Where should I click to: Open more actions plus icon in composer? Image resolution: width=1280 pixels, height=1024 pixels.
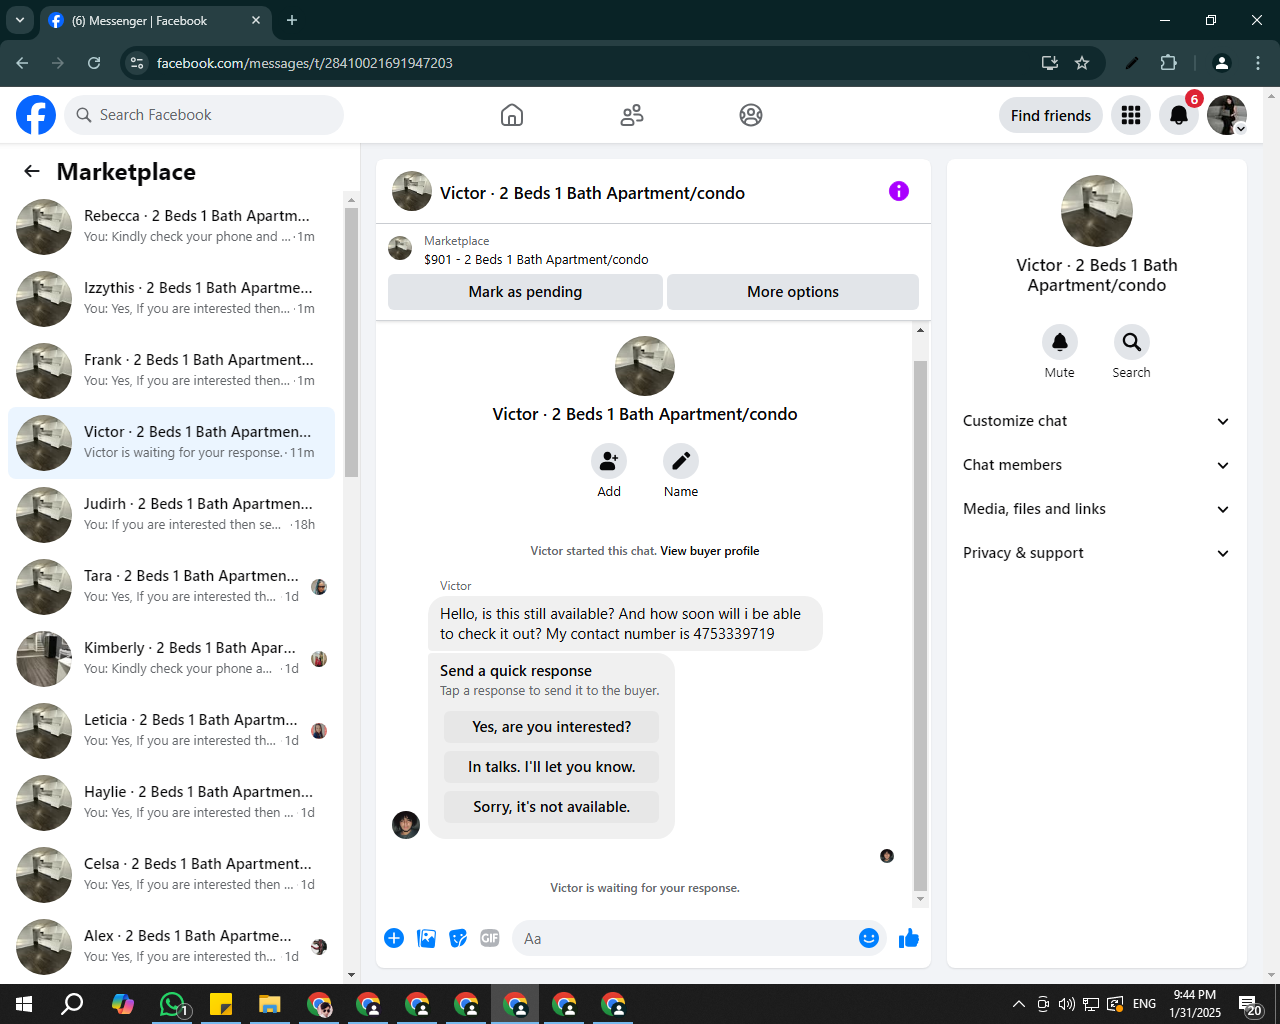(394, 938)
